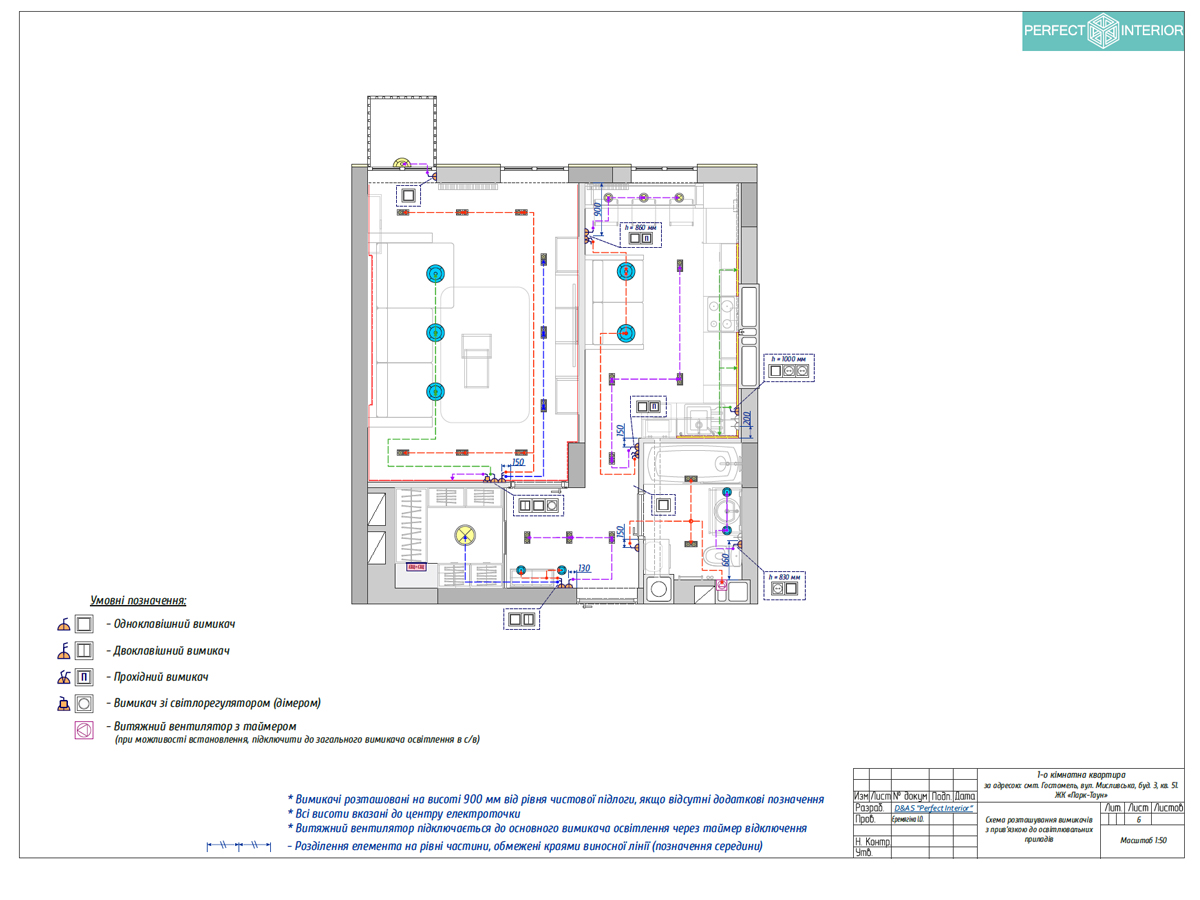Select the yellow ceiling lamp in wardrobe

[x=464, y=535]
